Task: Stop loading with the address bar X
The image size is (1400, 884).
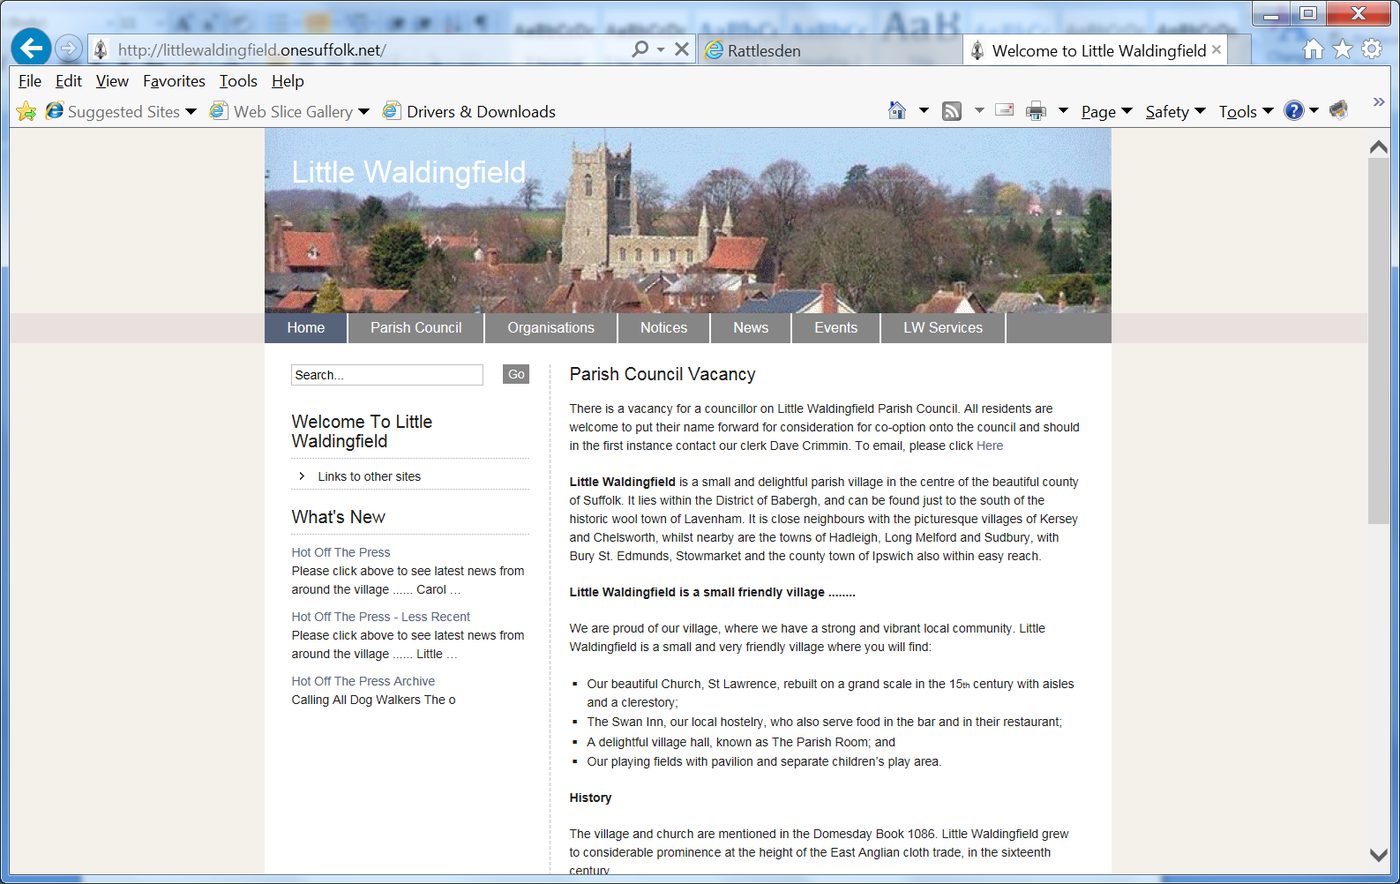Action: [x=682, y=49]
